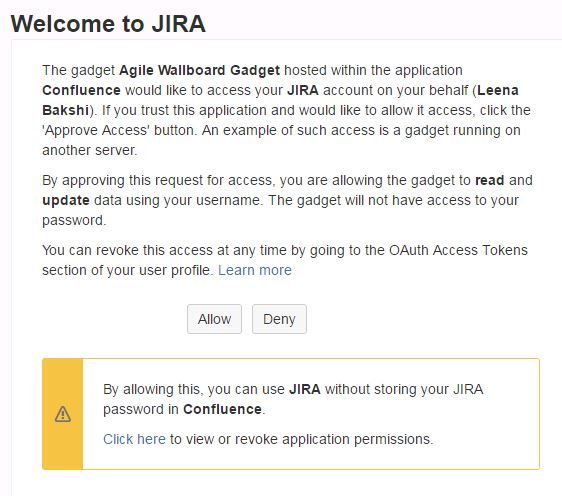Click the 'another server' text
562x496 pixels.
(89, 151)
